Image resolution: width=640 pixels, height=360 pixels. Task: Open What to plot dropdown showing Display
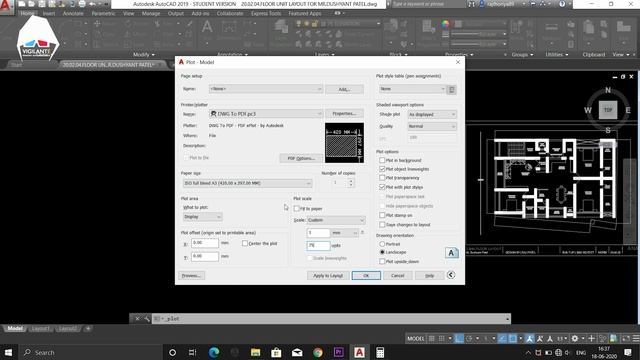coord(202,217)
